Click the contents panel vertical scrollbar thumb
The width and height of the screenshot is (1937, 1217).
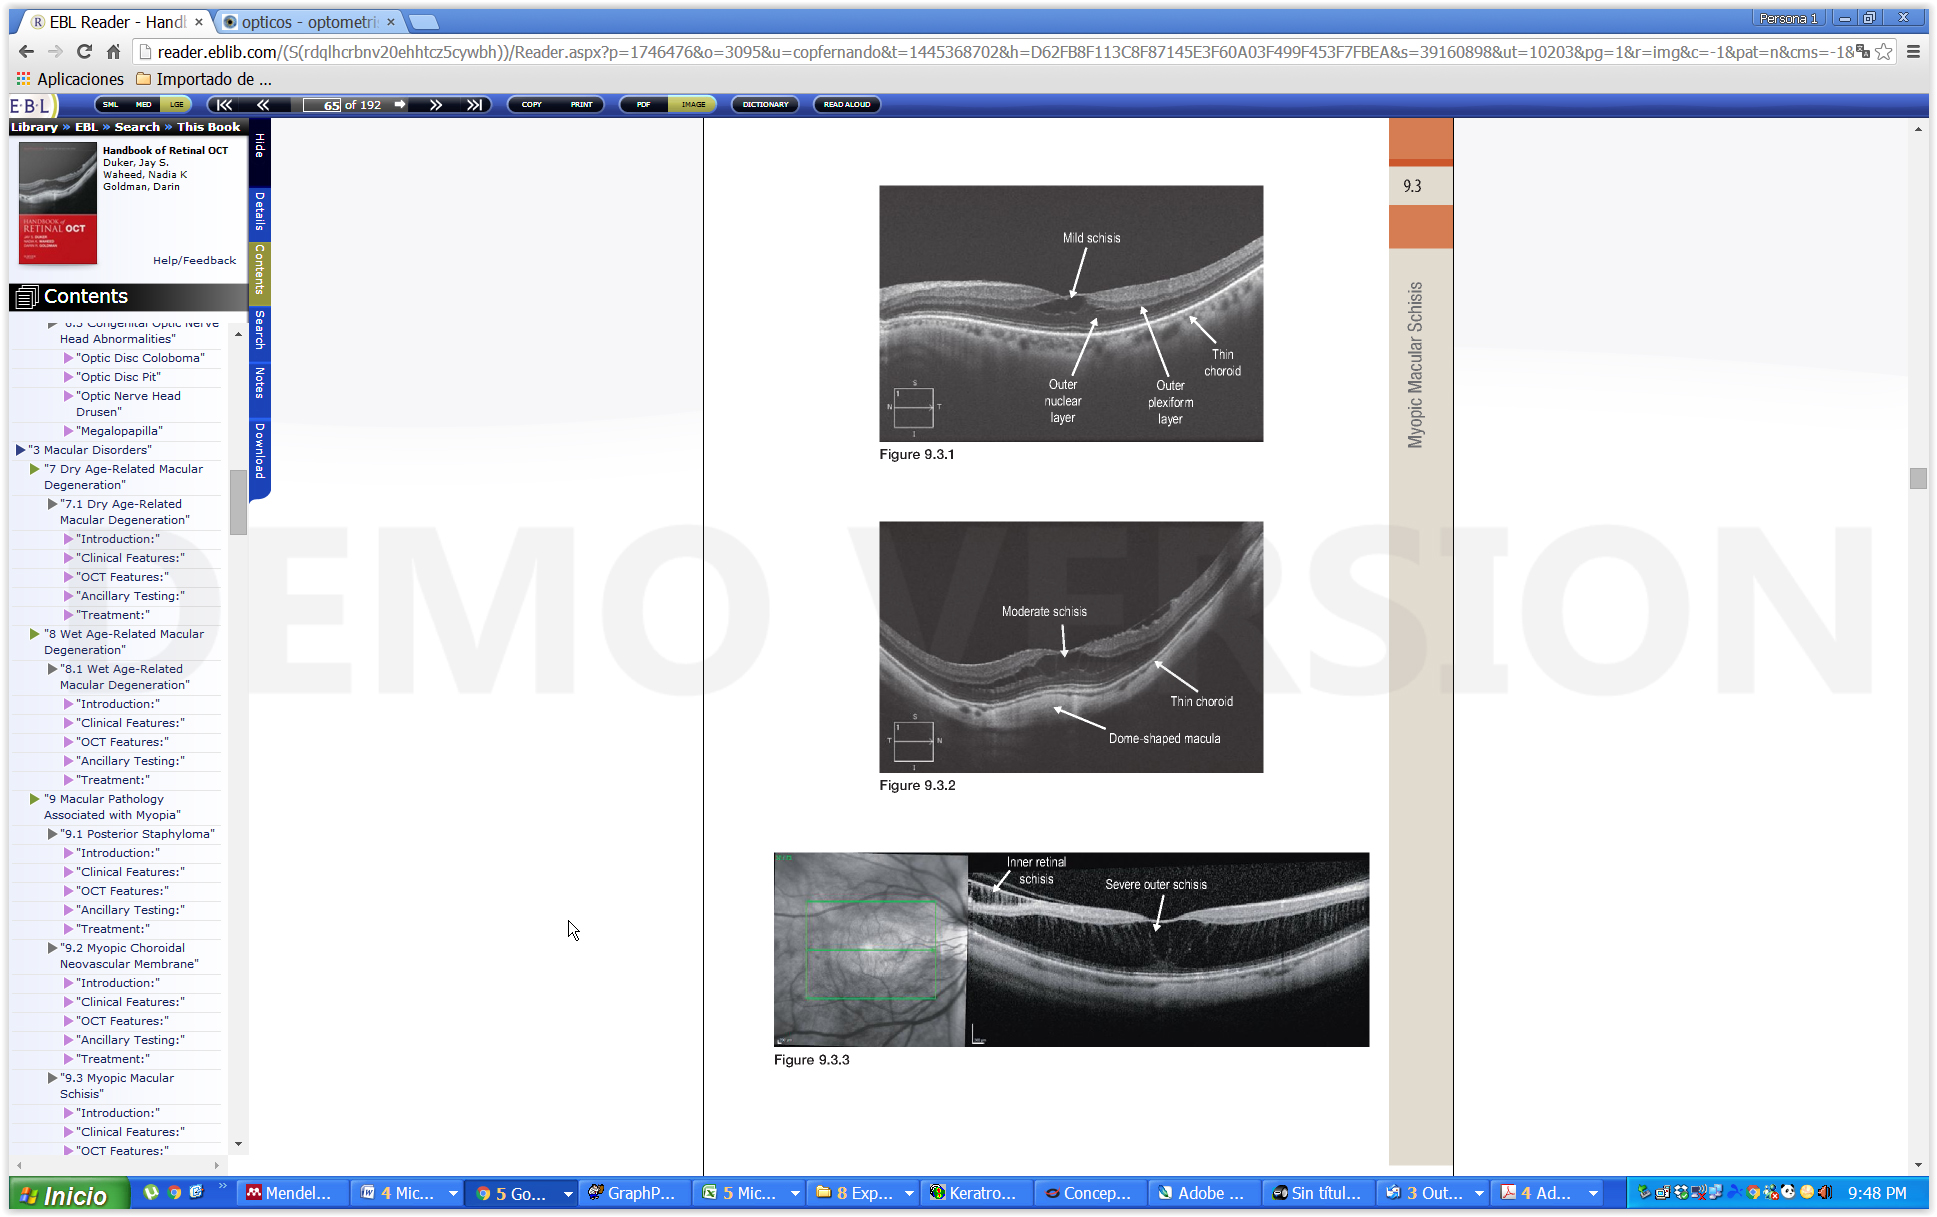pos(237,502)
